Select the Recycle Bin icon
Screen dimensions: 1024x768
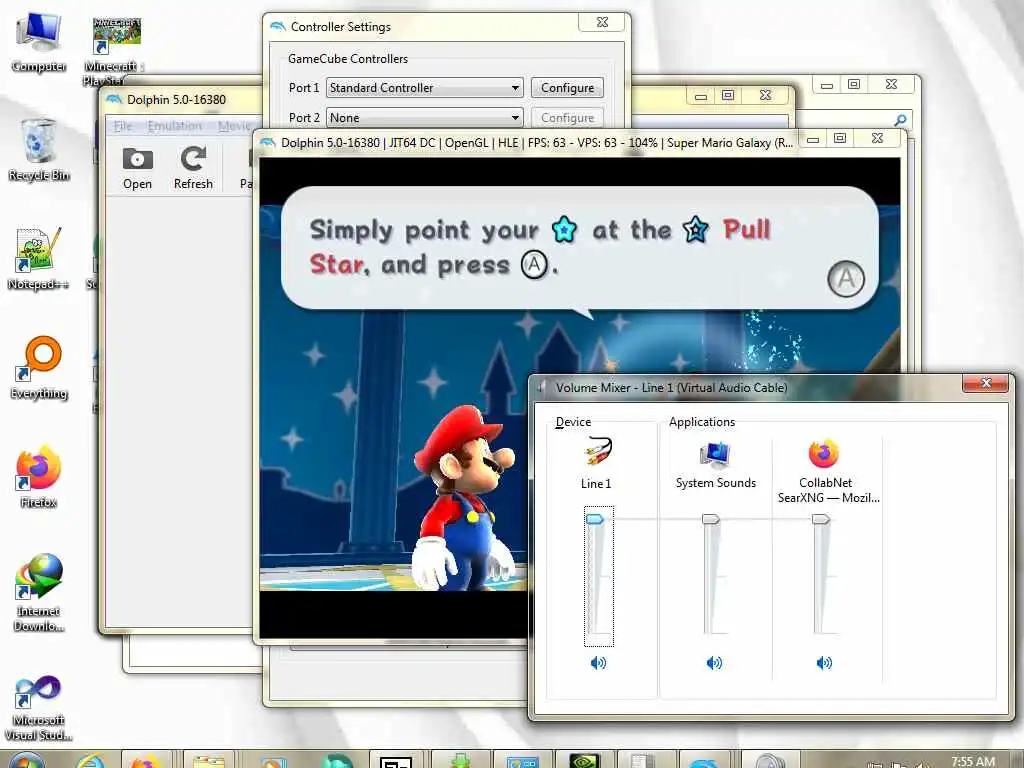(x=39, y=150)
